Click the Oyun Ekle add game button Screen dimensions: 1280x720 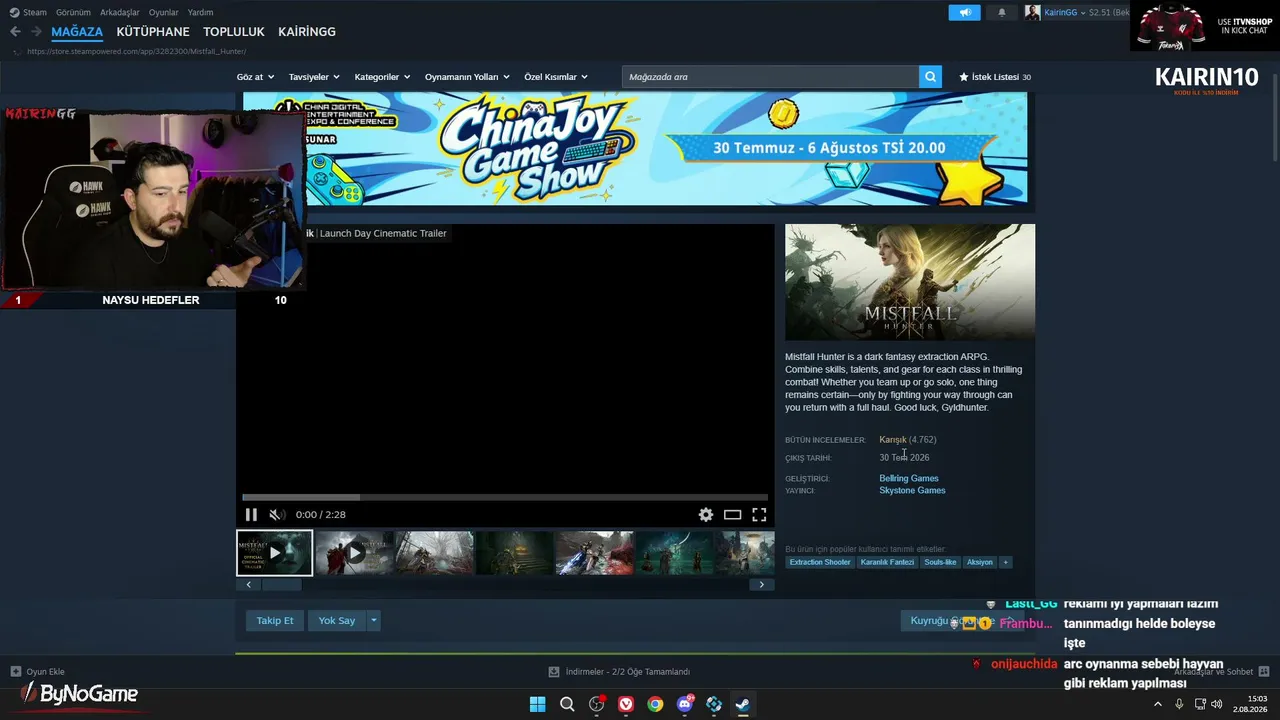pos(38,672)
